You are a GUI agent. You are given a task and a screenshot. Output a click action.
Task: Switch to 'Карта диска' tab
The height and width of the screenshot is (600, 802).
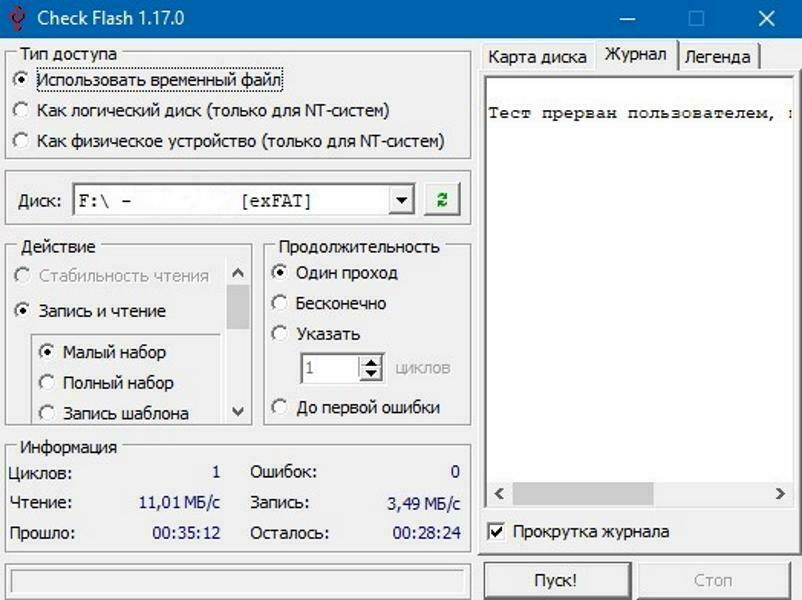point(537,57)
